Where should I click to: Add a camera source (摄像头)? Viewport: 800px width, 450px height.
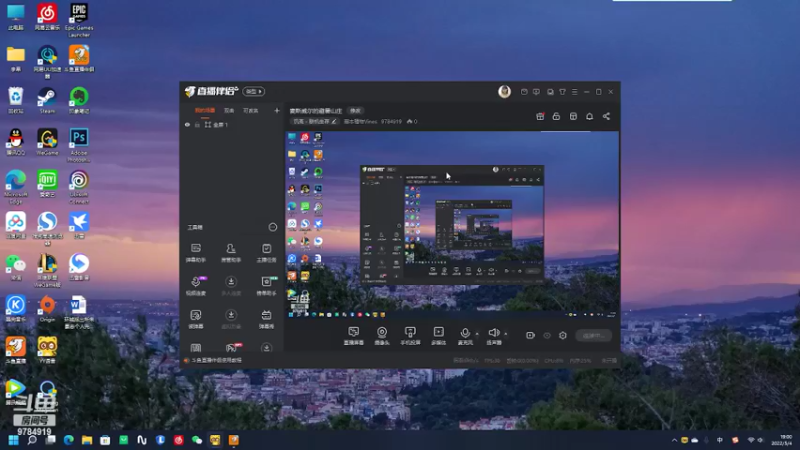[x=382, y=336]
